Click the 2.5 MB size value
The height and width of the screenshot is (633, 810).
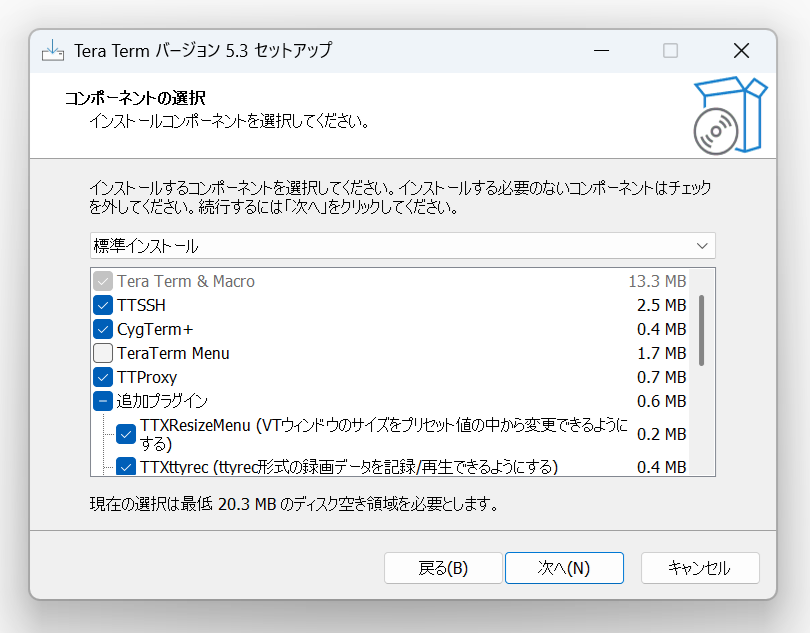[x=661, y=305]
